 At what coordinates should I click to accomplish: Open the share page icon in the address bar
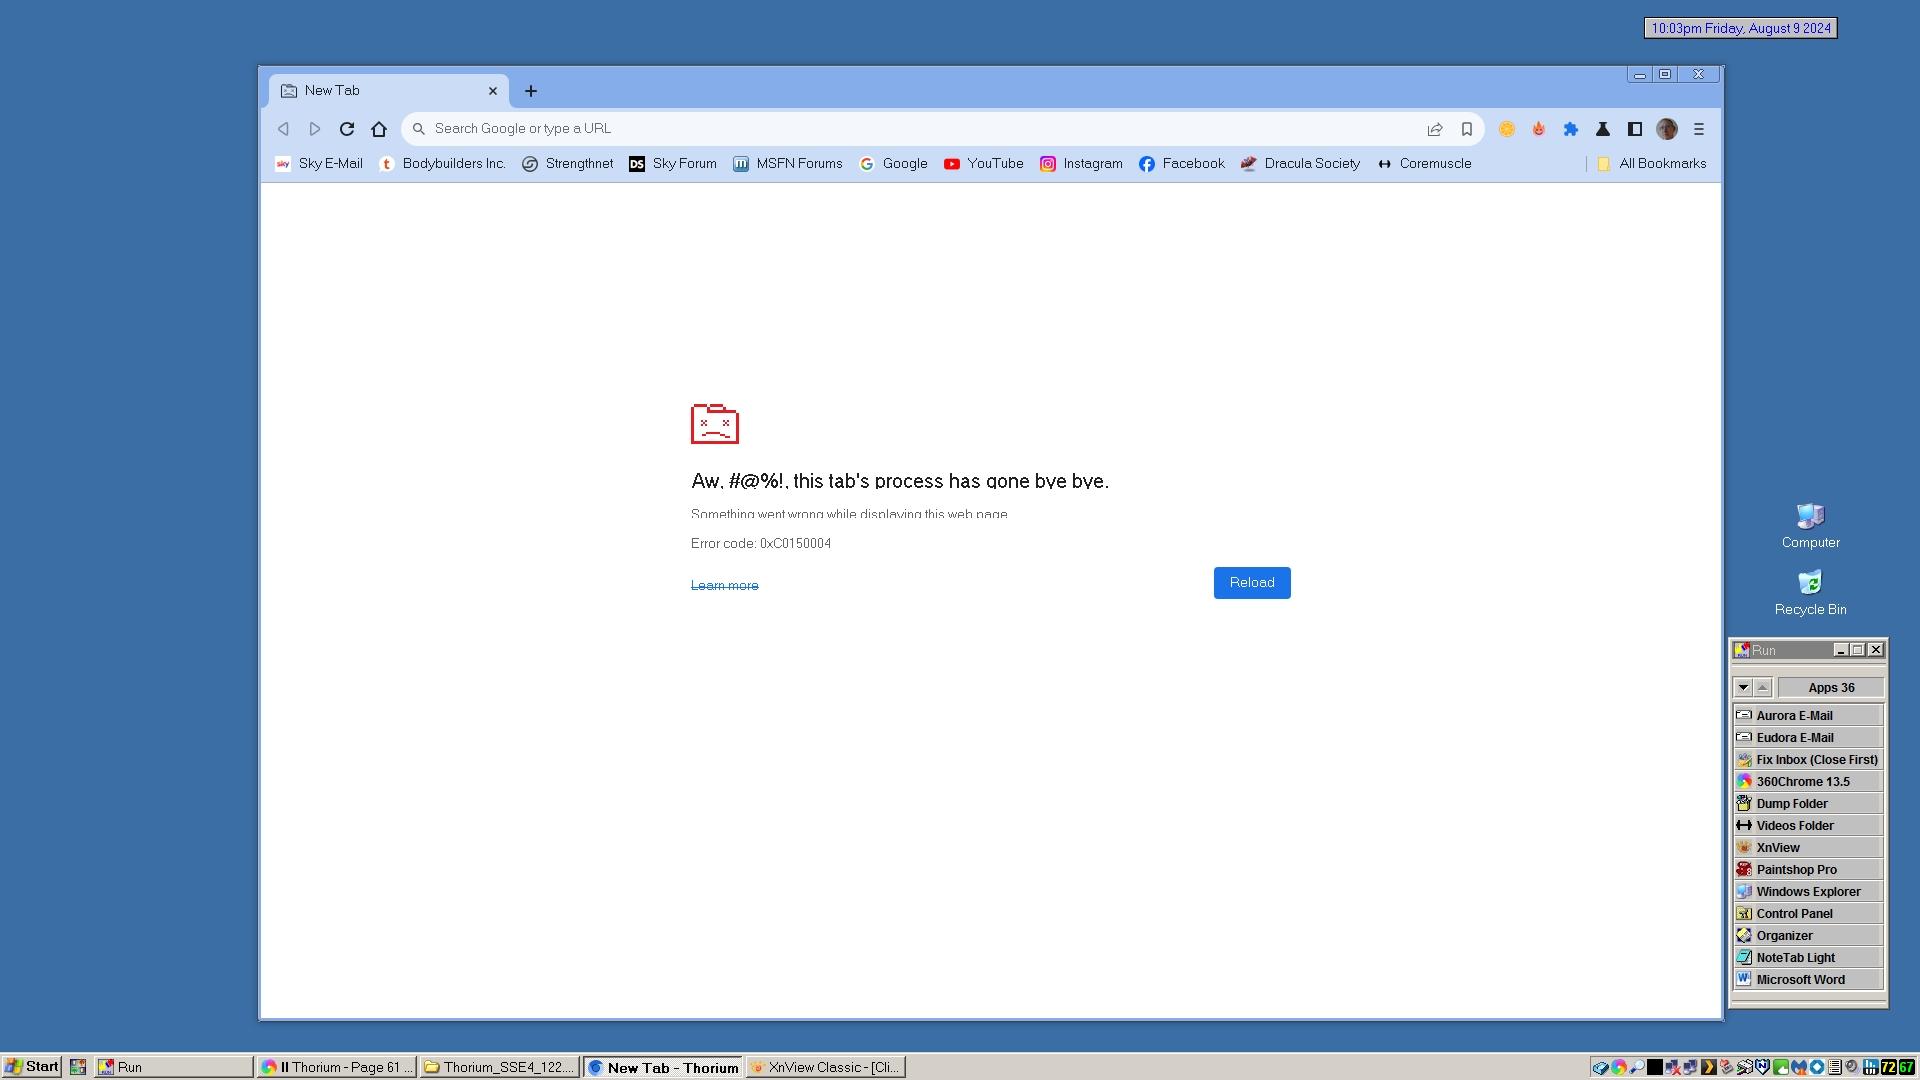pos(1435,129)
